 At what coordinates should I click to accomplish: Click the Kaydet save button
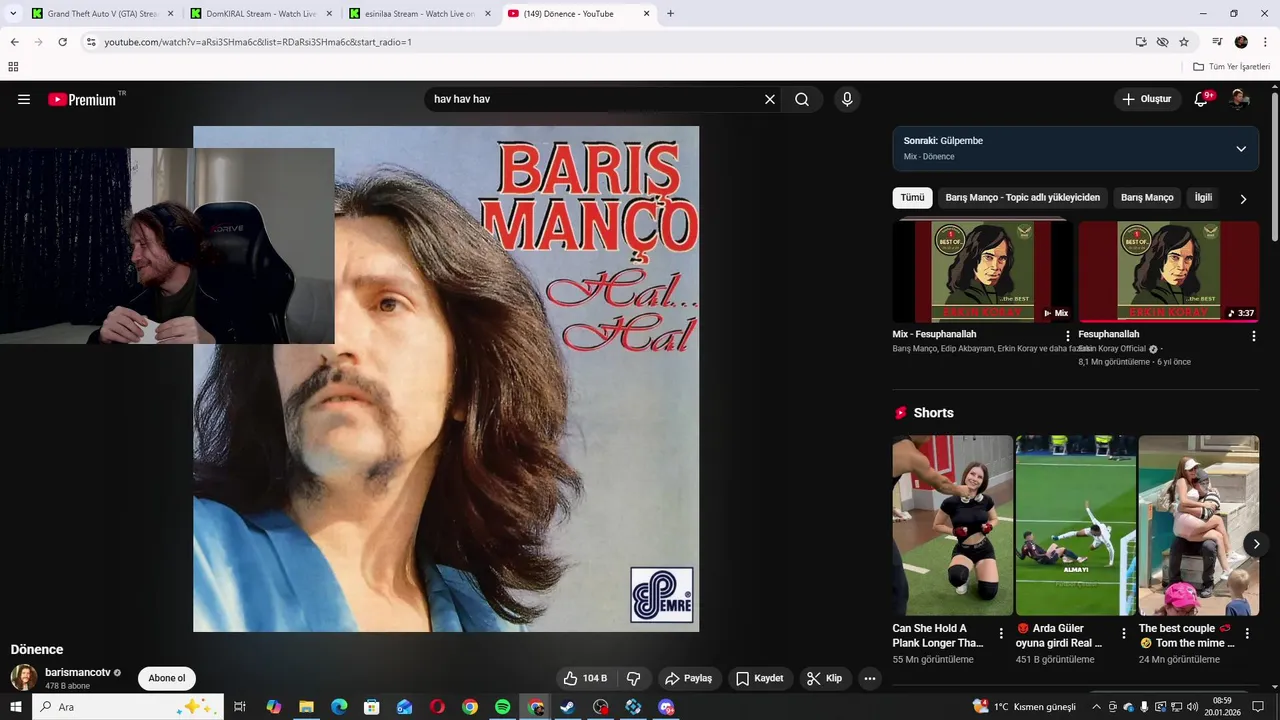pyautogui.click(x=760, y=678)
